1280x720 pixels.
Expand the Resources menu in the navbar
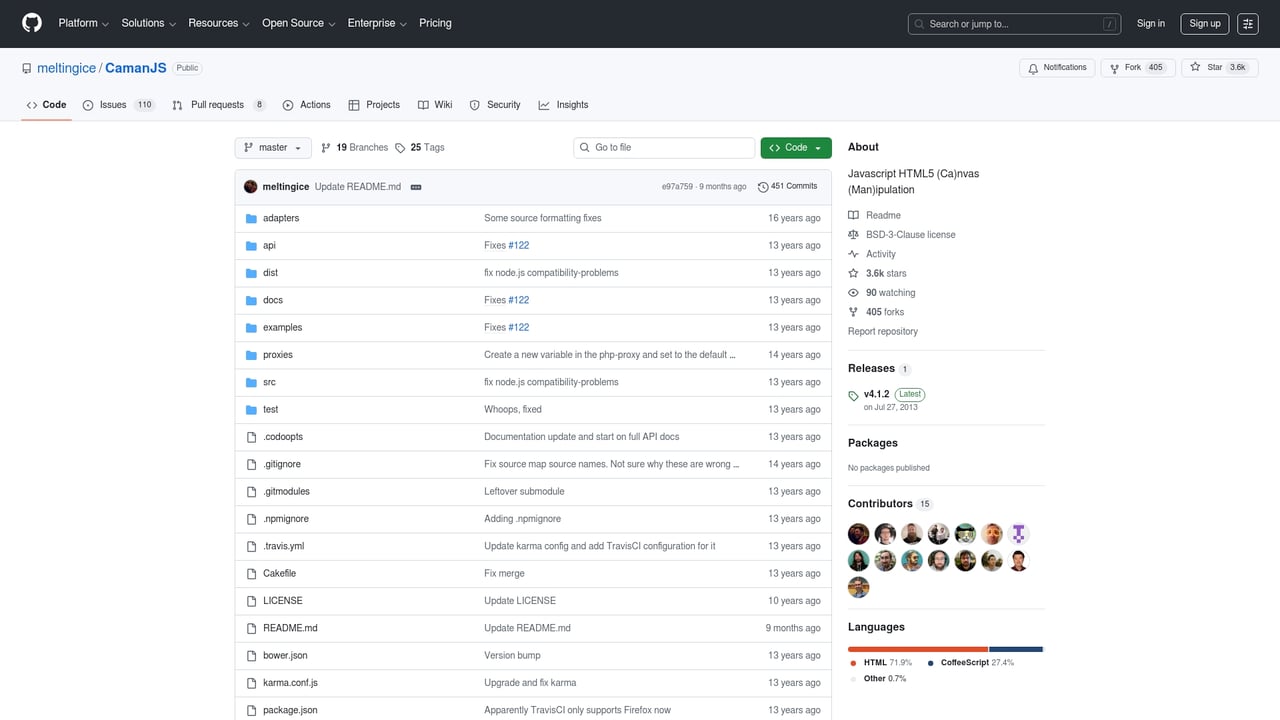point(217,23)
